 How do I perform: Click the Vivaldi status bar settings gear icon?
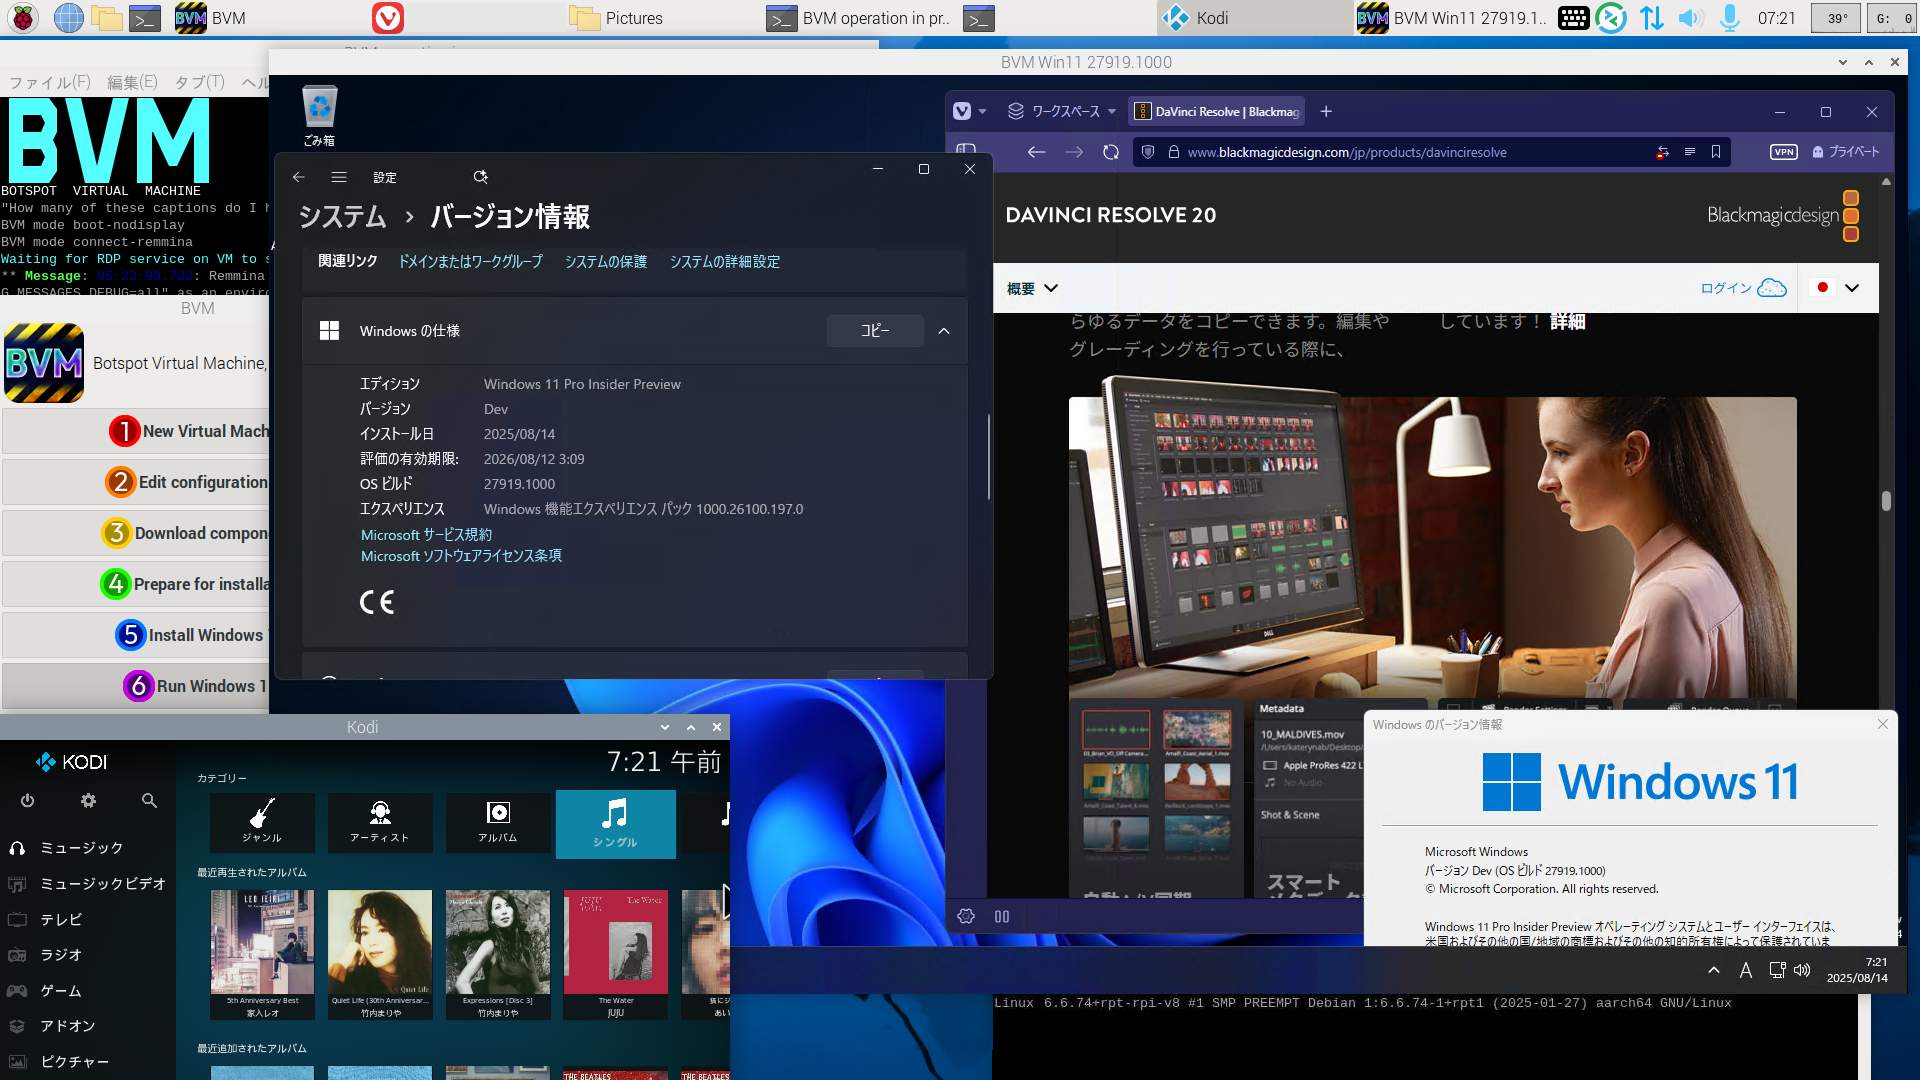966,916
